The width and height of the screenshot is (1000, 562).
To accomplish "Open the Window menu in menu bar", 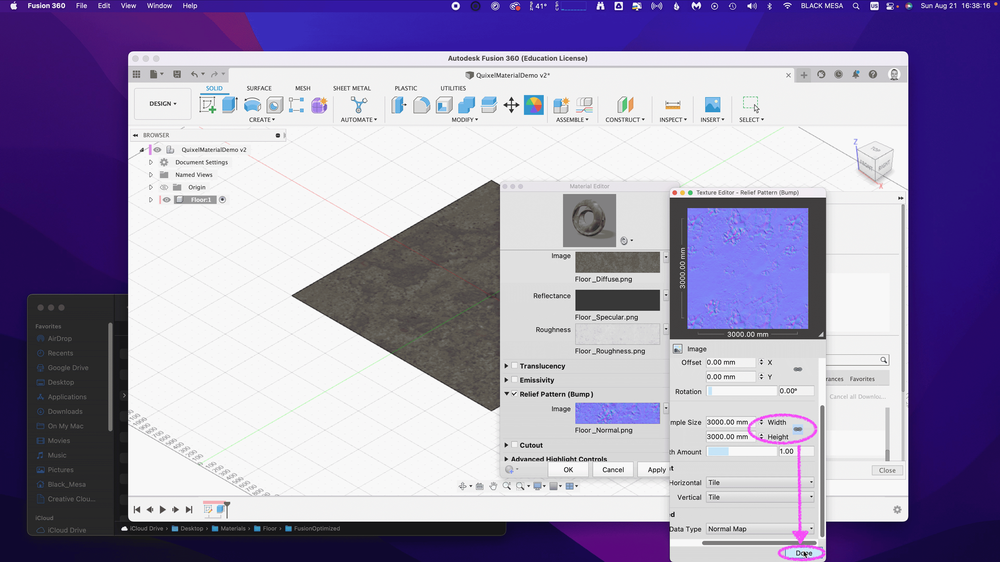I will [x=159, y=6].
